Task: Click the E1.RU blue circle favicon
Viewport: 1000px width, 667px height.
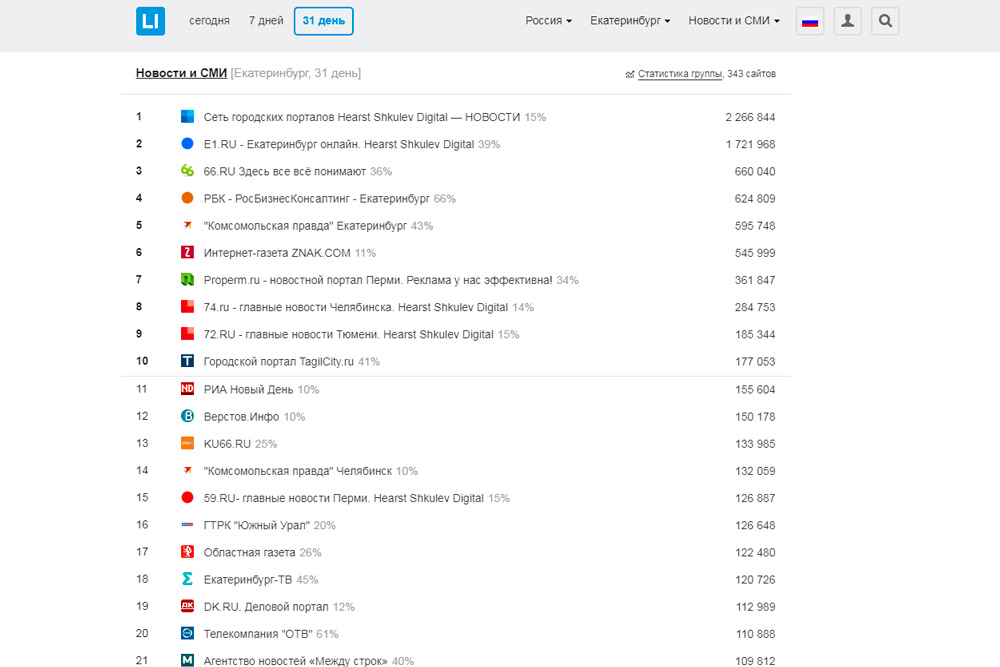Action: coord(187,144)
